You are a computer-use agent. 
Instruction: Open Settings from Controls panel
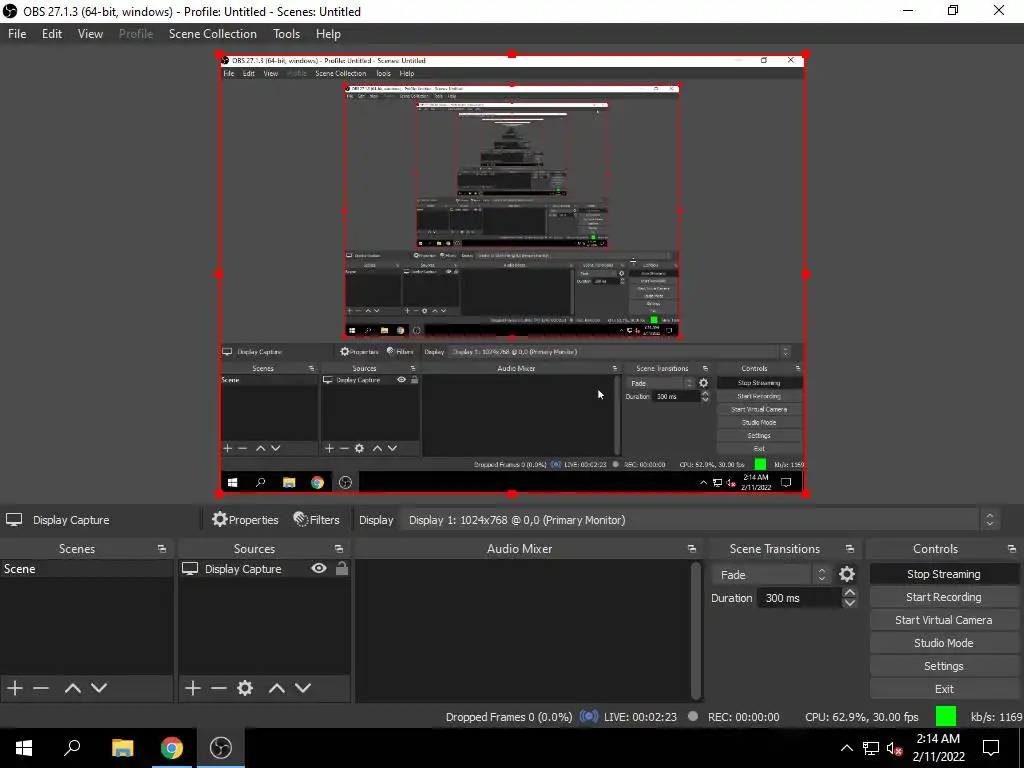click(944, 665)
